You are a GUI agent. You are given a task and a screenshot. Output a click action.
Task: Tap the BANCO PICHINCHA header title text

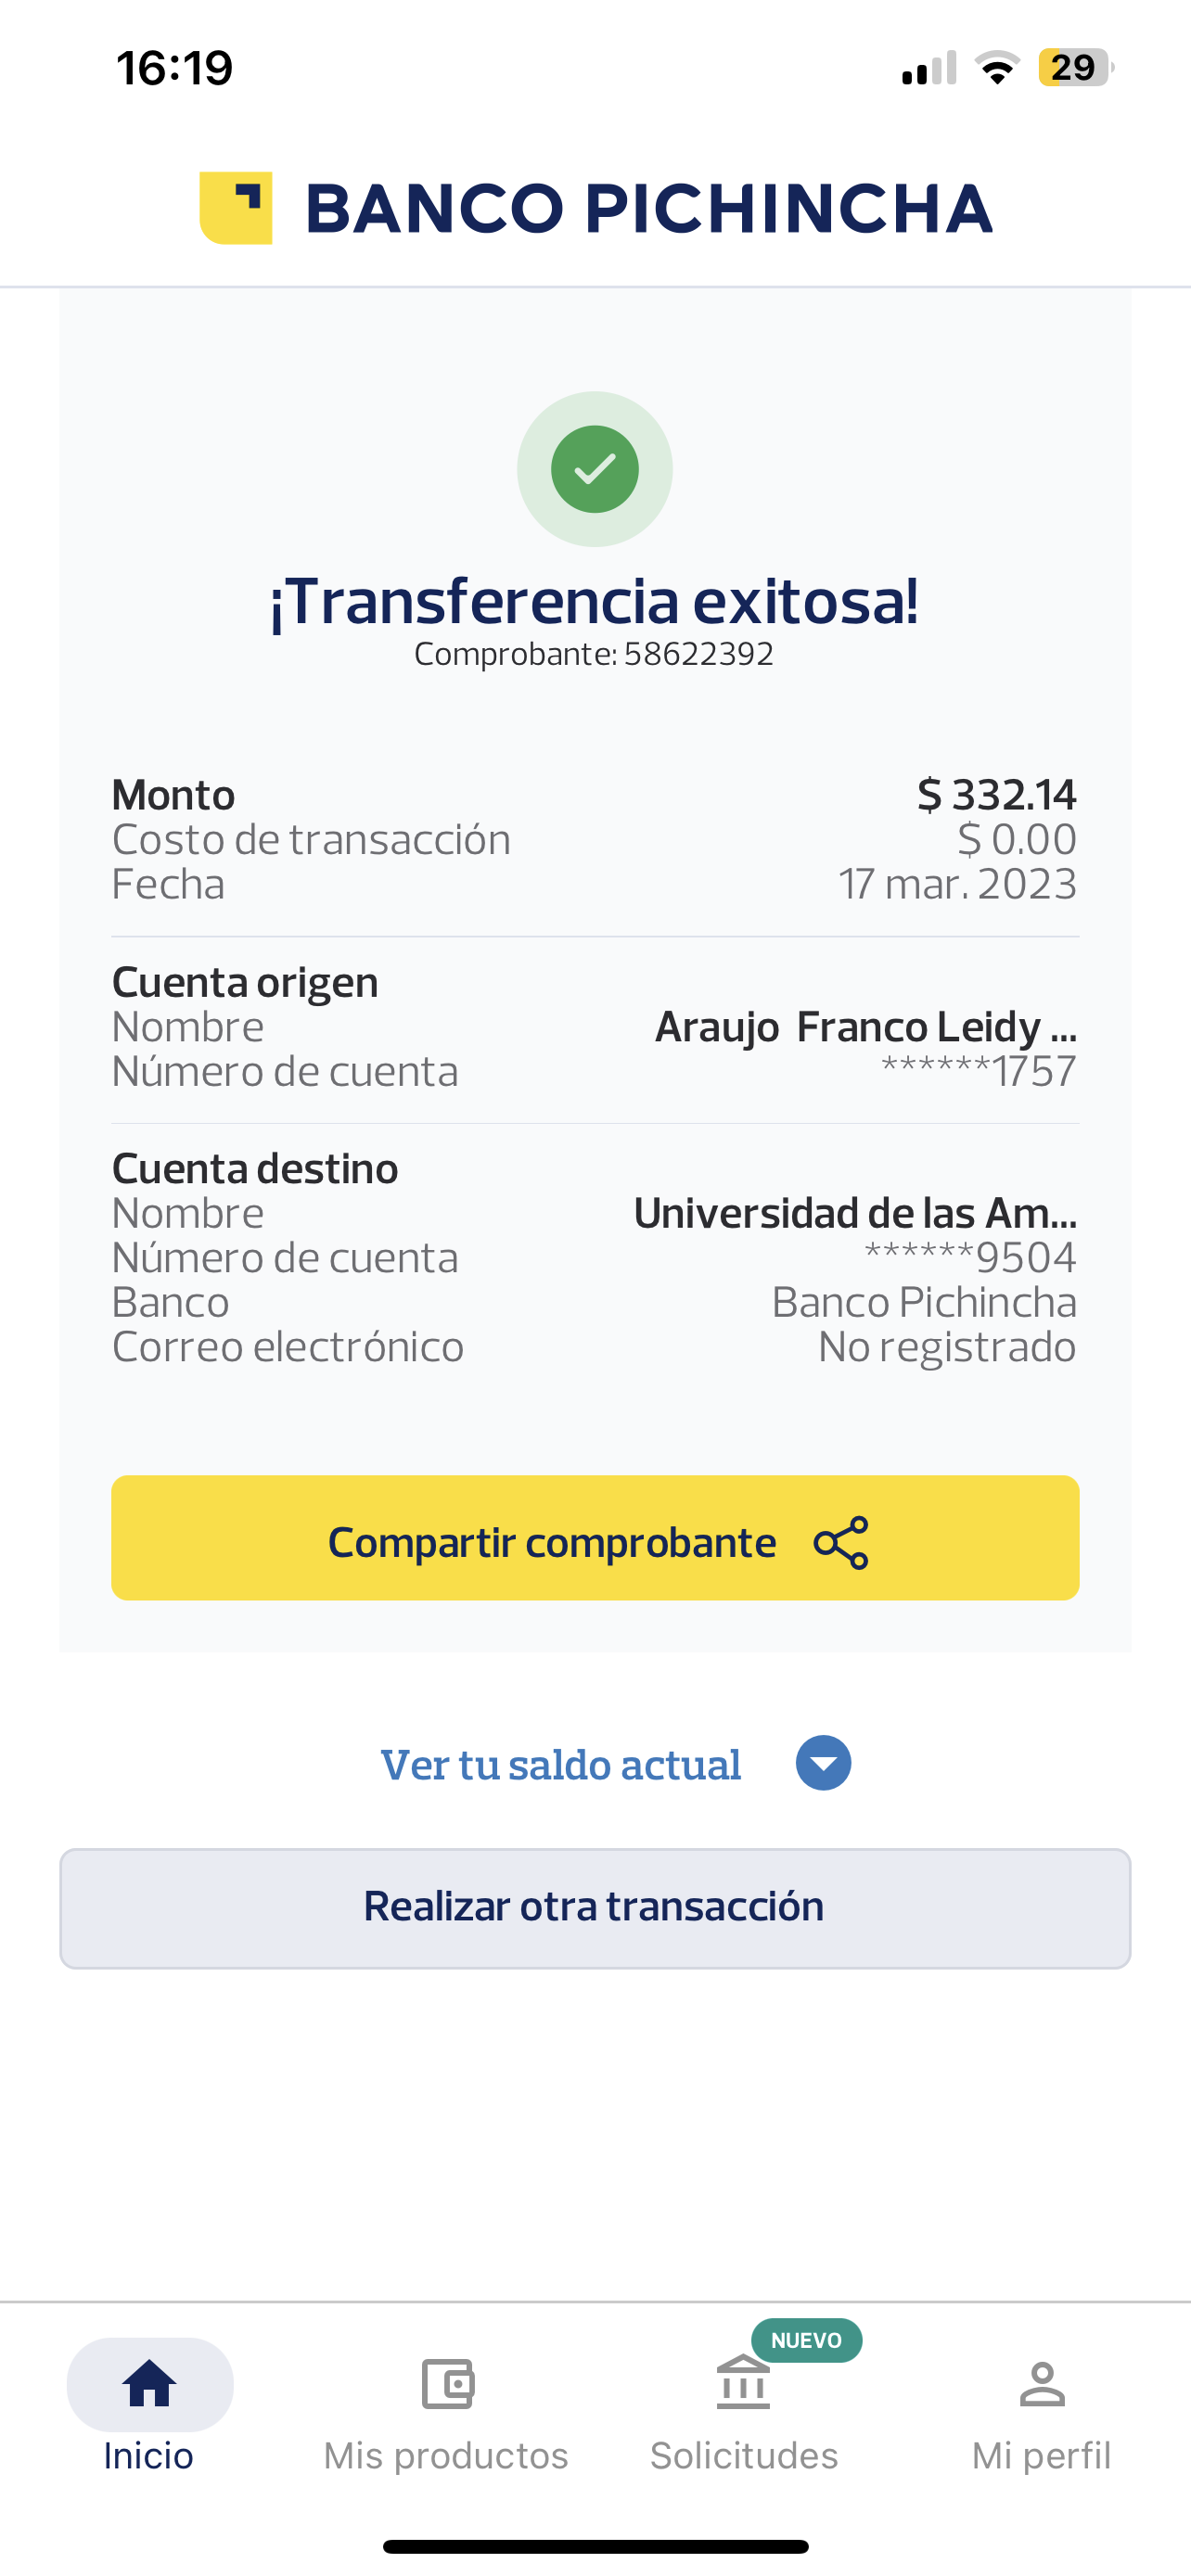pos(648,208)
